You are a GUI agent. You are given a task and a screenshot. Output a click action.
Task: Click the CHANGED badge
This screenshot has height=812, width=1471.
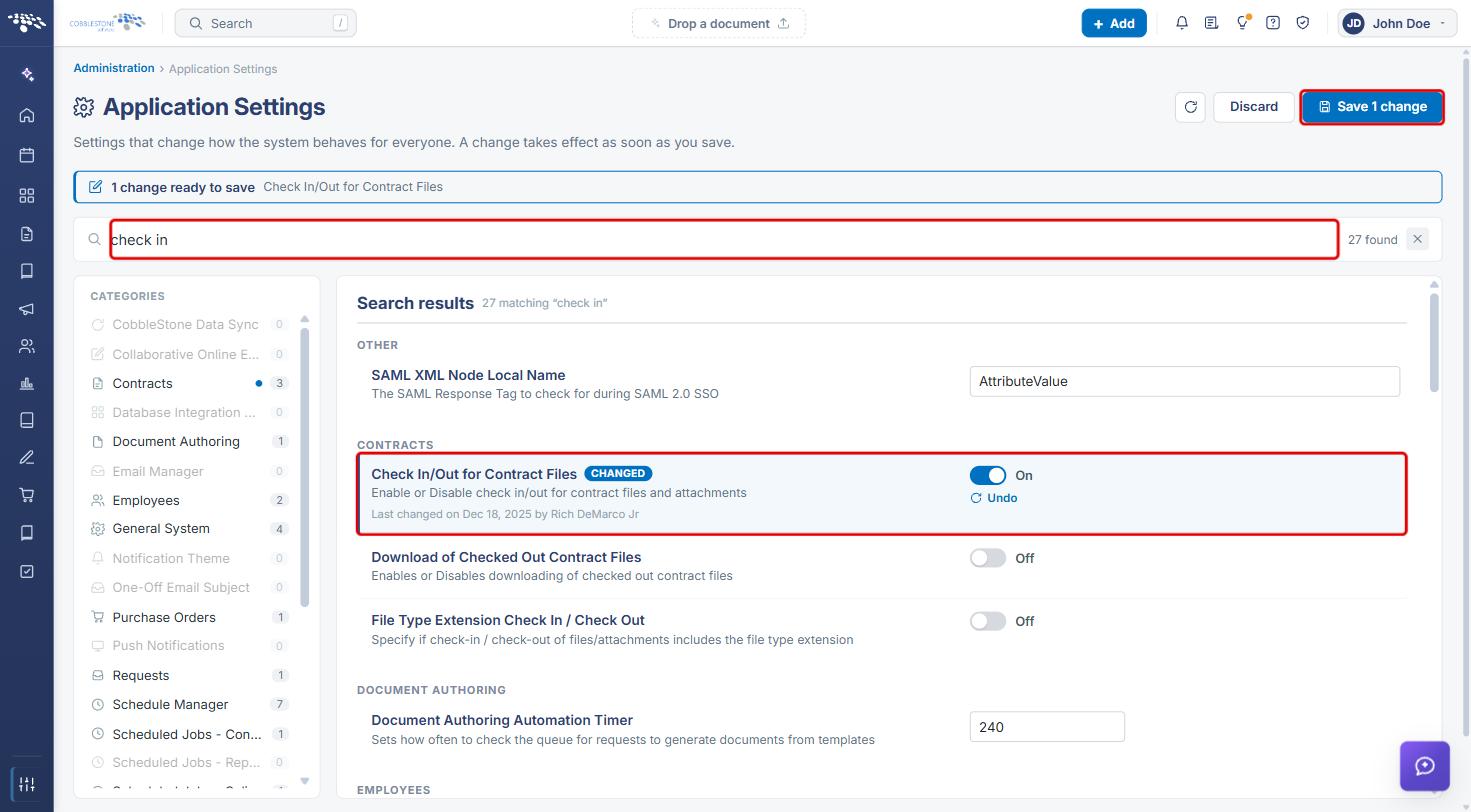618,473
